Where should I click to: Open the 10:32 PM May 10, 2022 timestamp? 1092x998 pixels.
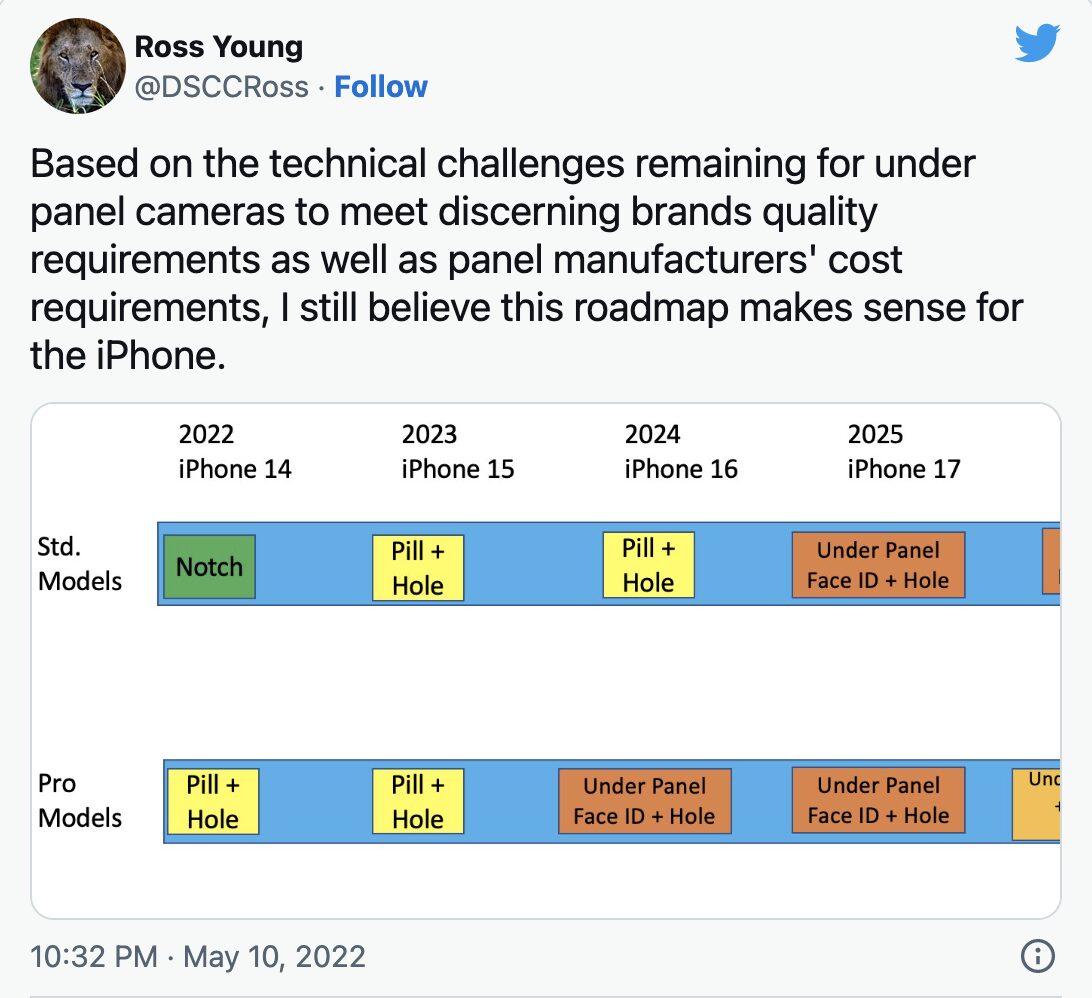(198, 956)
